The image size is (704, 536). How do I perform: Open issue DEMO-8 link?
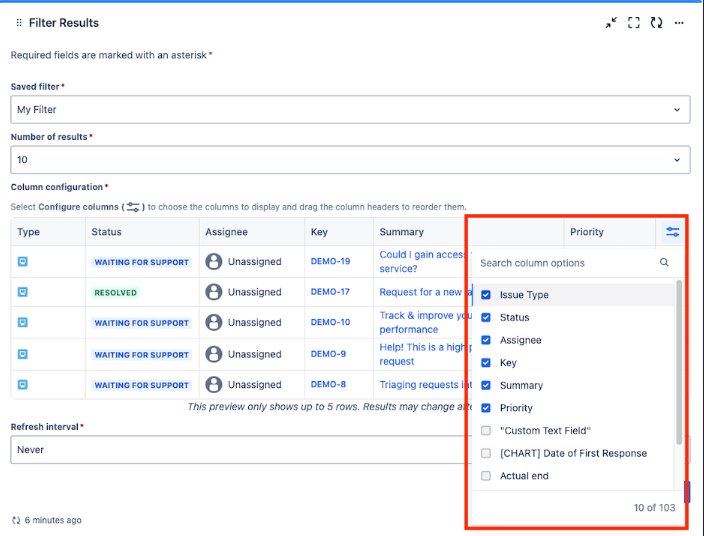pos(328,385)
